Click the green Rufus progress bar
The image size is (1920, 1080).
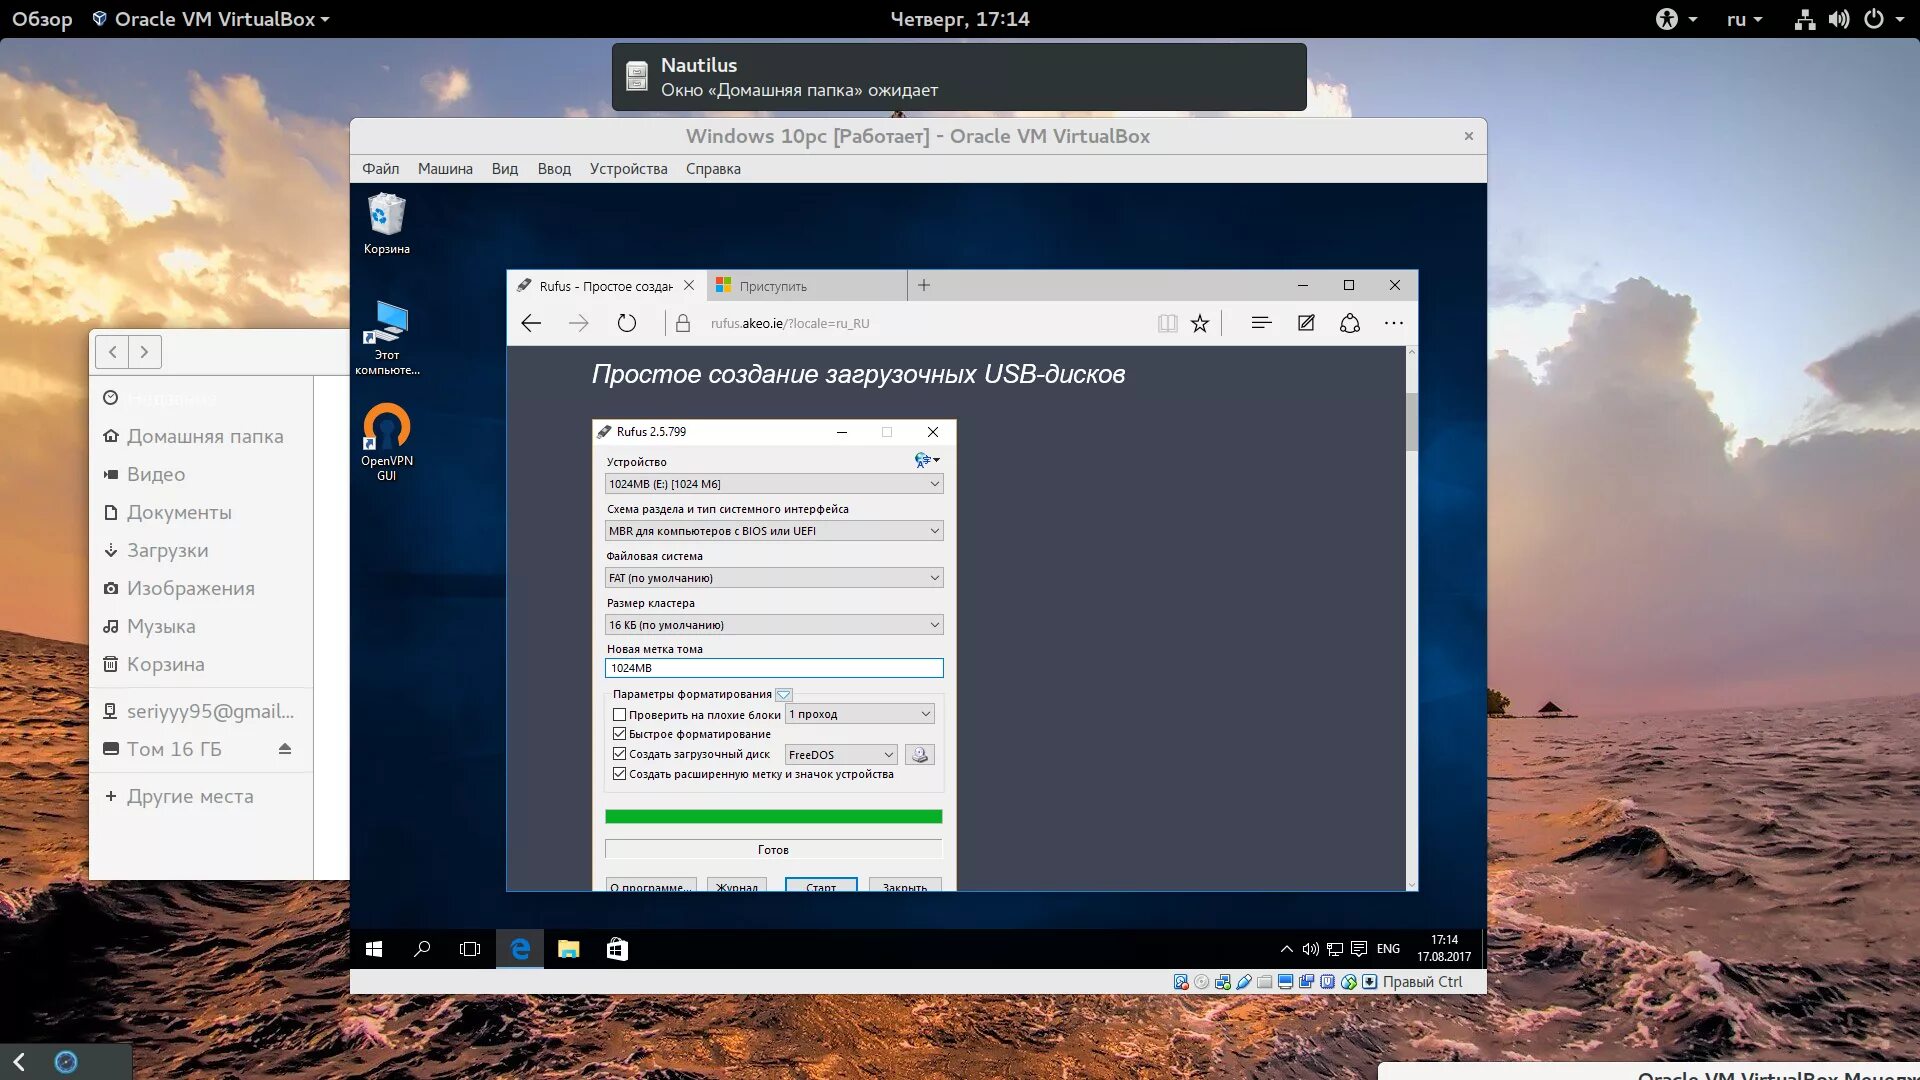(x=774, y=817)
